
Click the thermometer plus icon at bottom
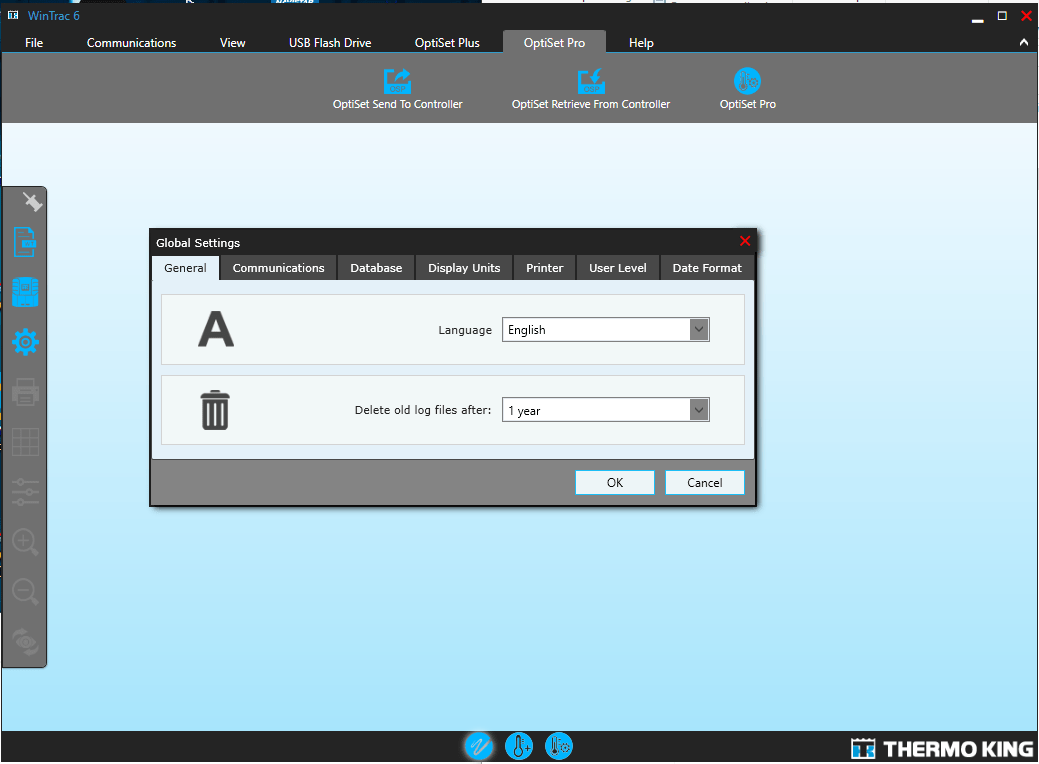coord(518,746)
